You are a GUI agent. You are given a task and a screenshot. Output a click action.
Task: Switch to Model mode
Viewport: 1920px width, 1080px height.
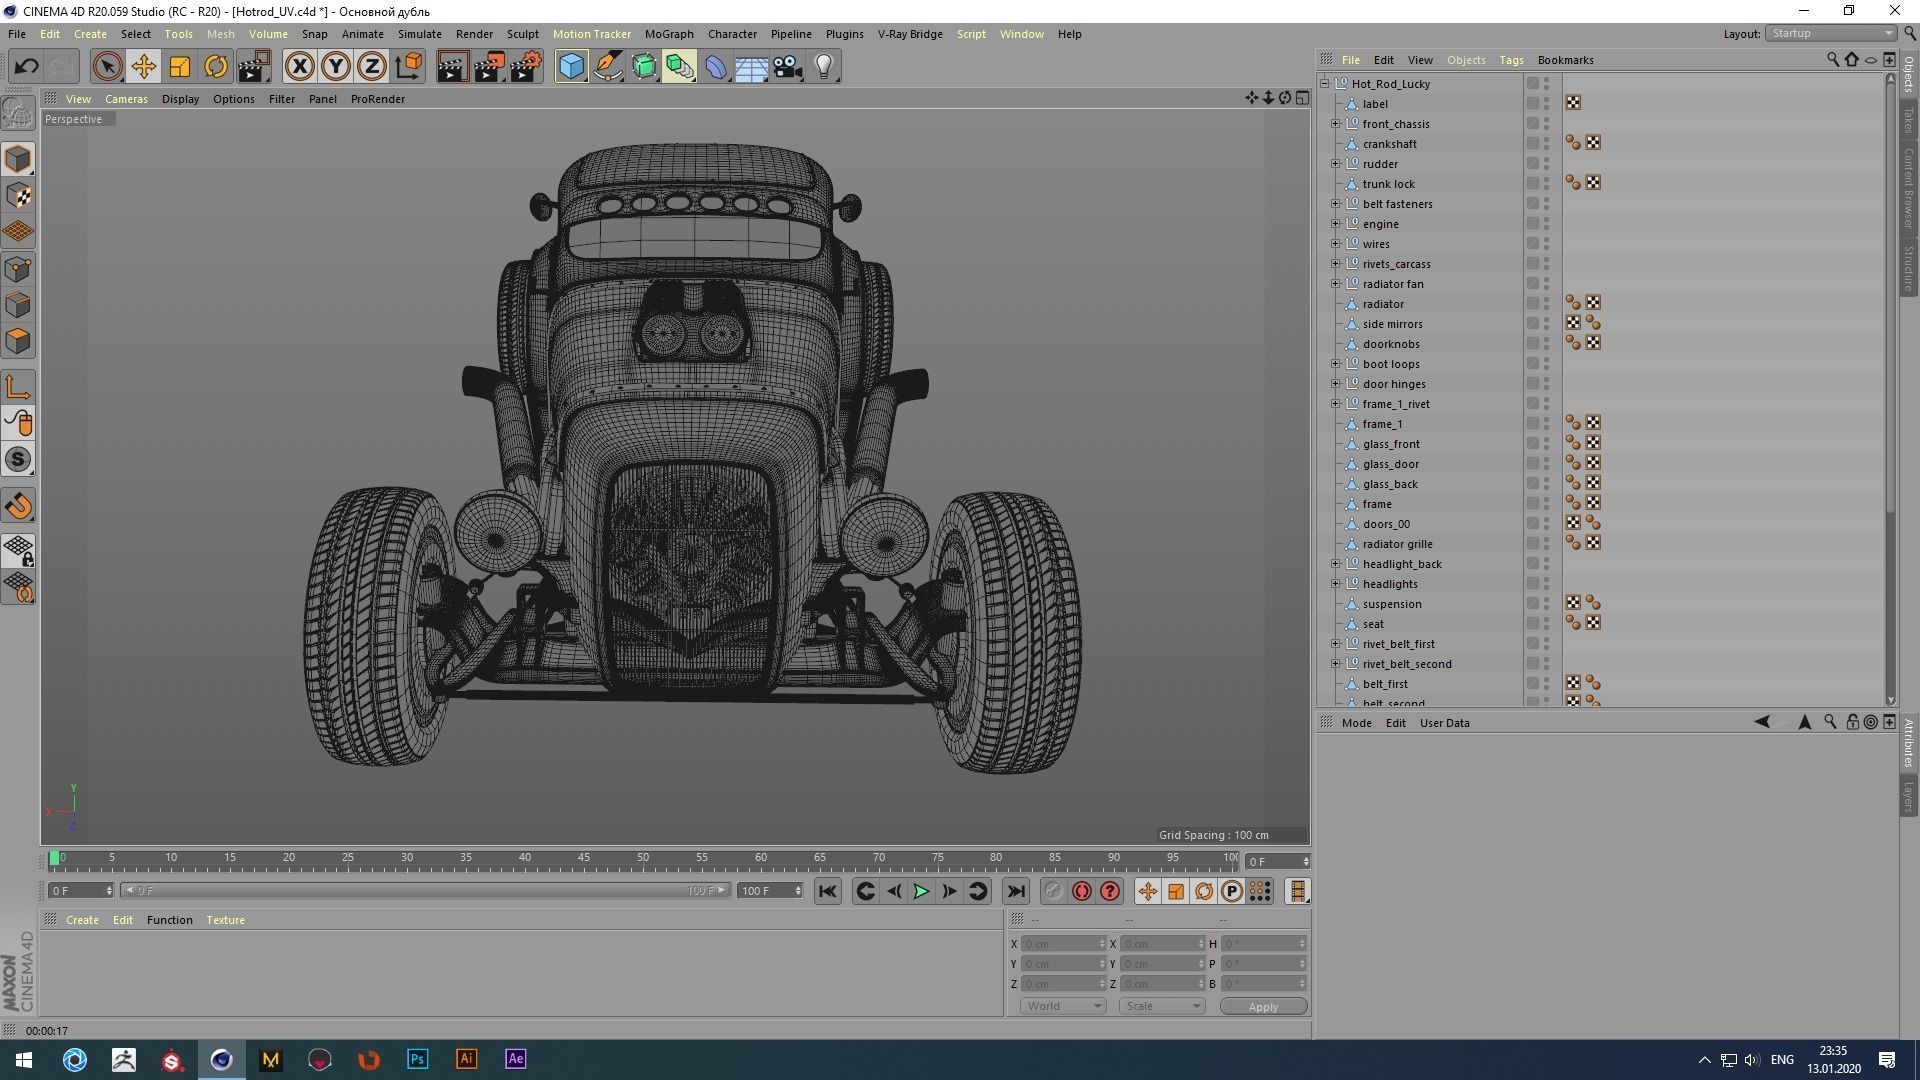(x=18, y=159)
